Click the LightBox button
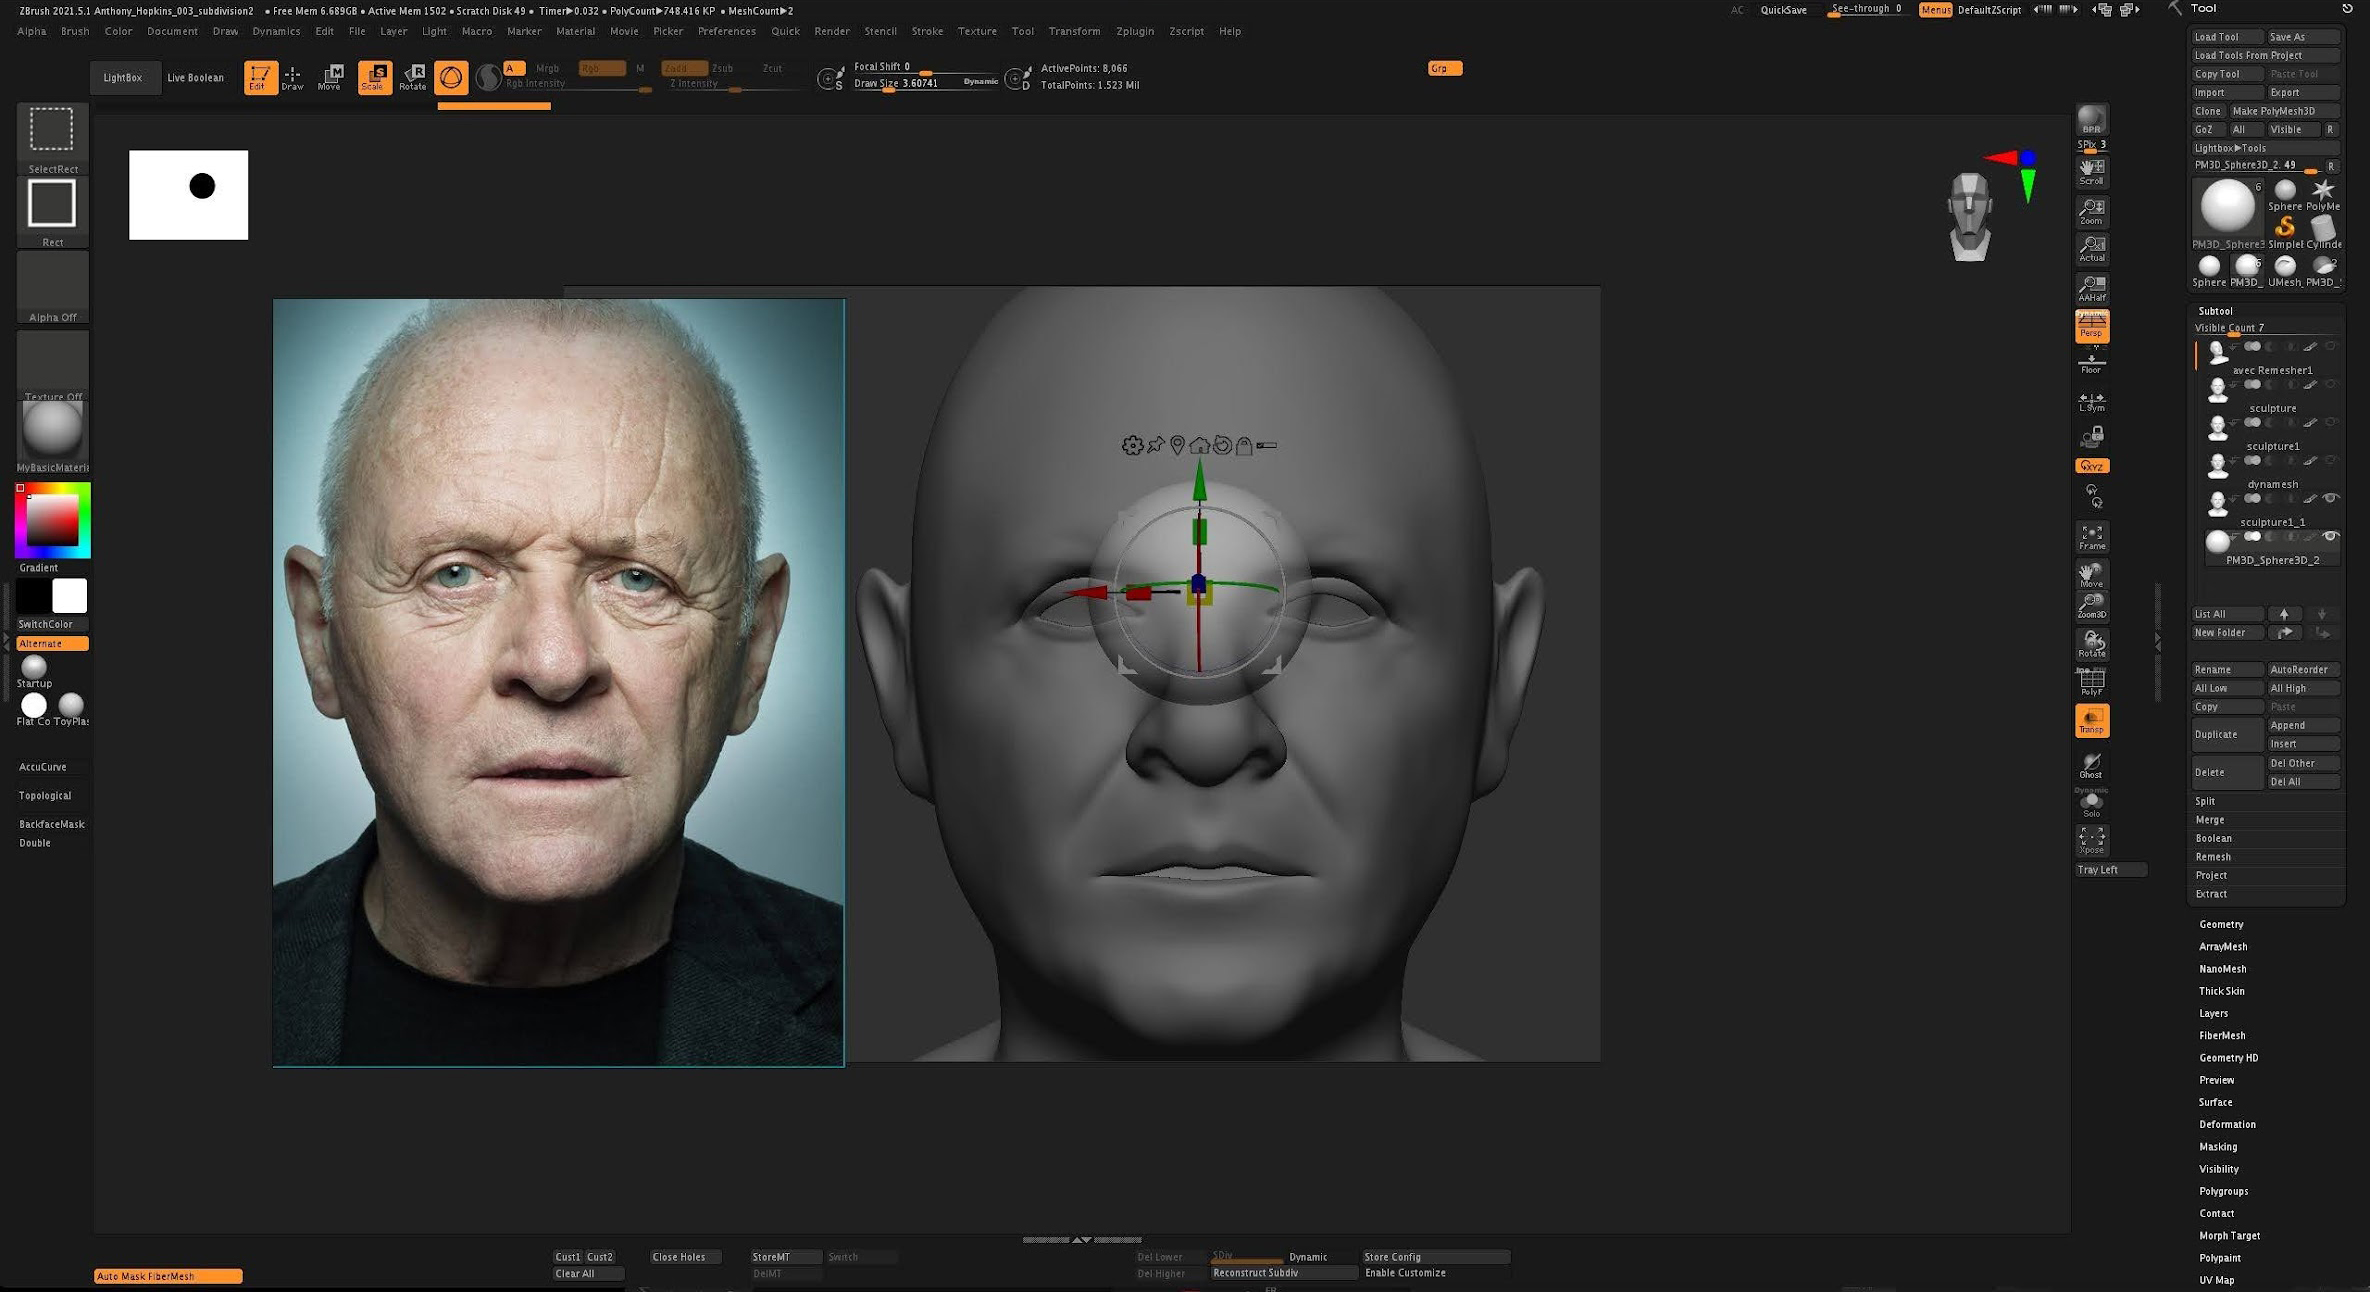 (123, 77)
